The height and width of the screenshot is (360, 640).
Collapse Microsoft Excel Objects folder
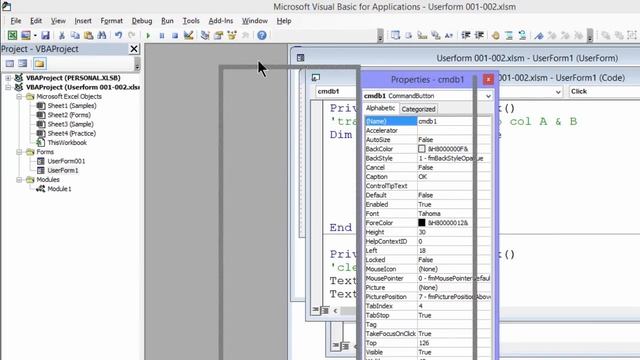point(19,96)
